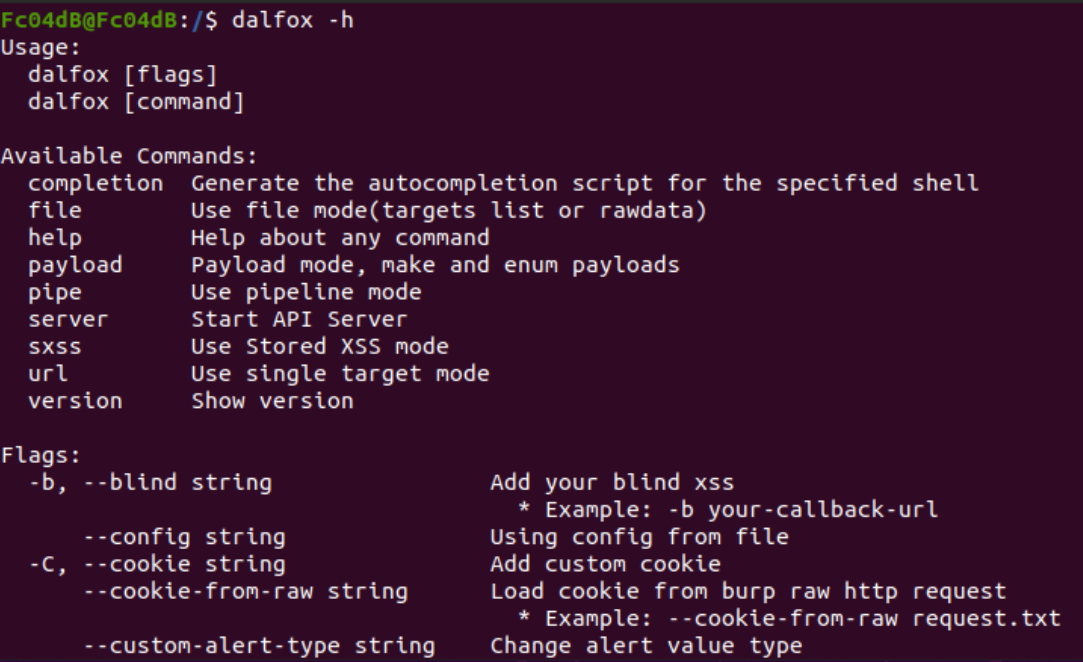Click the 'version' command name
1083x662 pixels.
click(75, 401)
